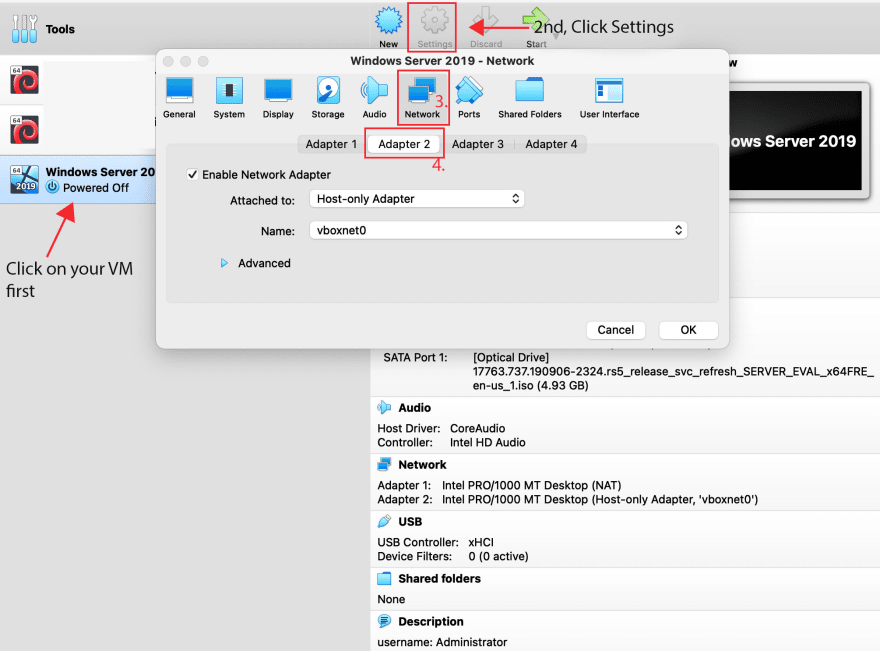Click the SATA Port 1 label
Viewport: 880px width, 651px height.
coord(415,357)
